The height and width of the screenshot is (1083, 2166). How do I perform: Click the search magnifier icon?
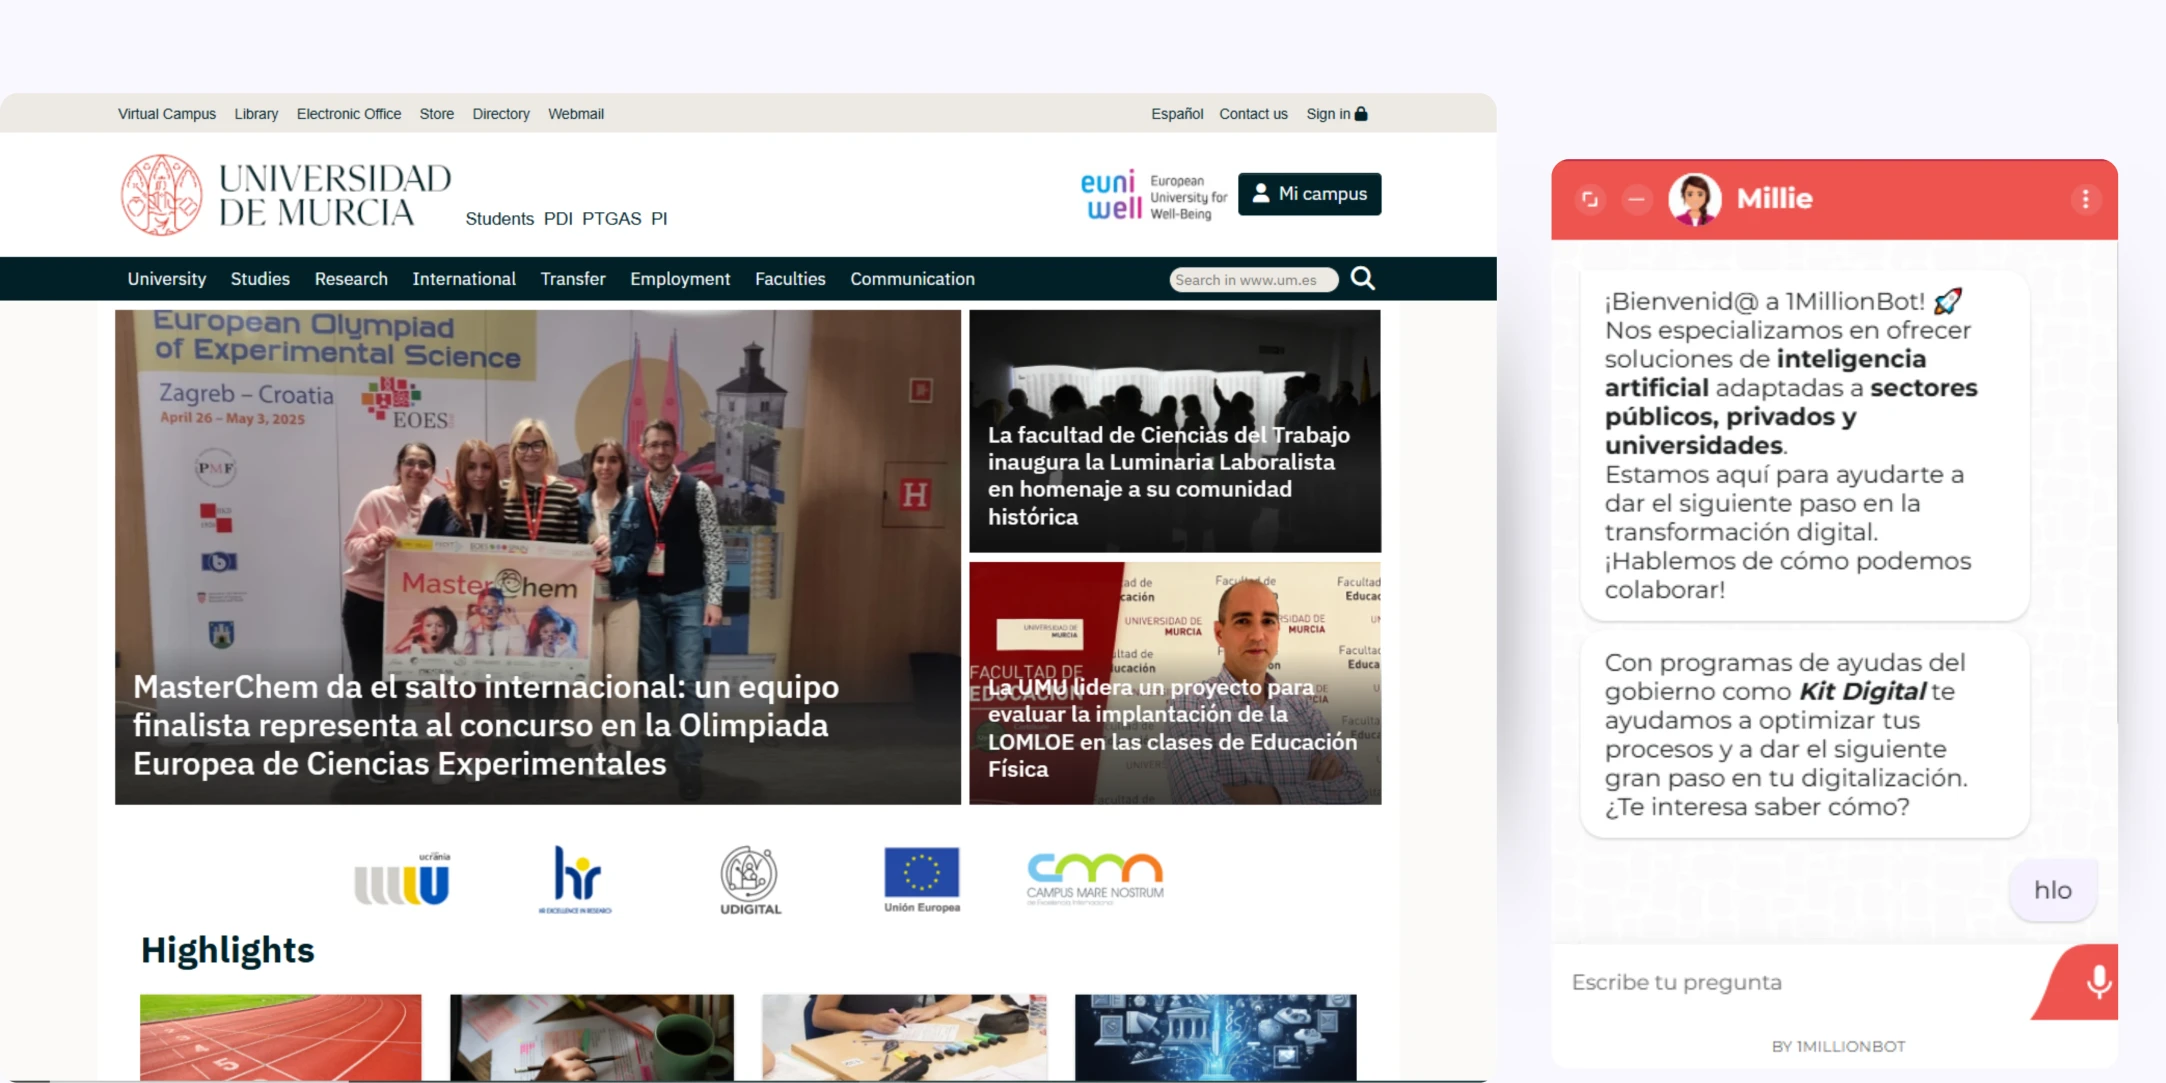(x=1362, y=279)
